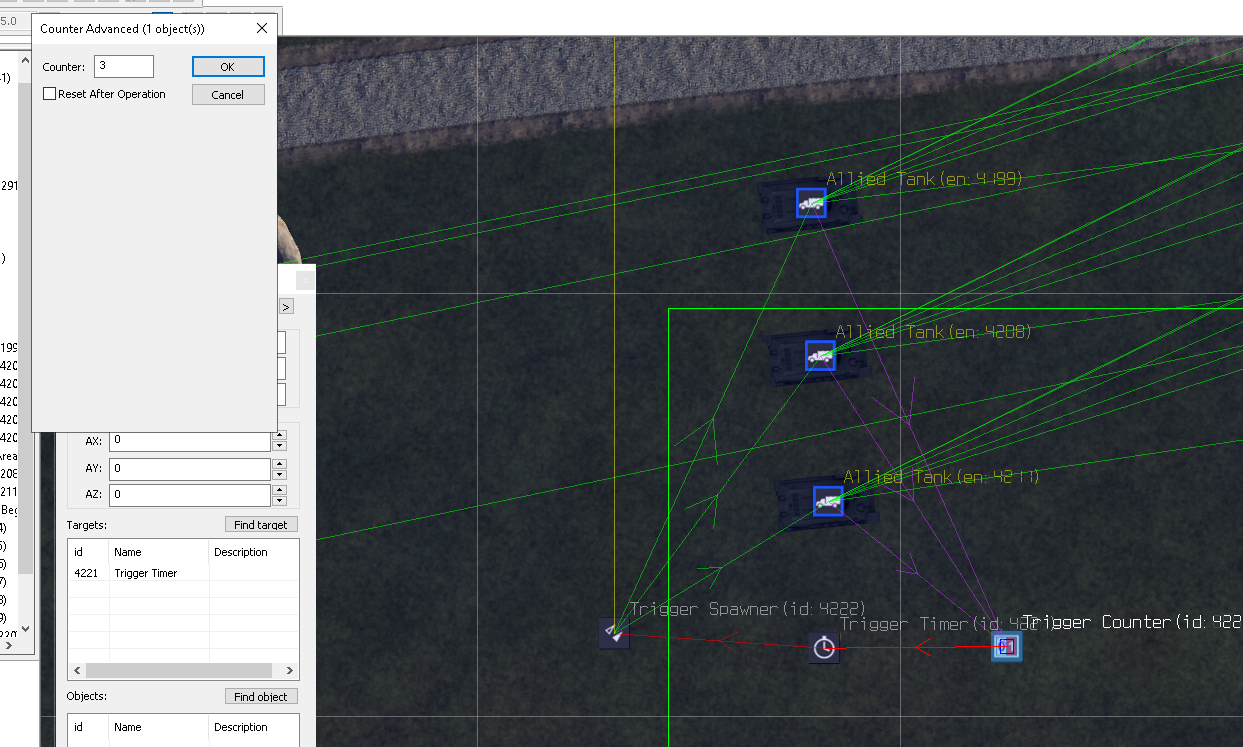The height and width of the screenshot is (747, 1243).
Task: Click the Trigger Spawner node icon
Action: pyautogui.click(x=614, y=634)
